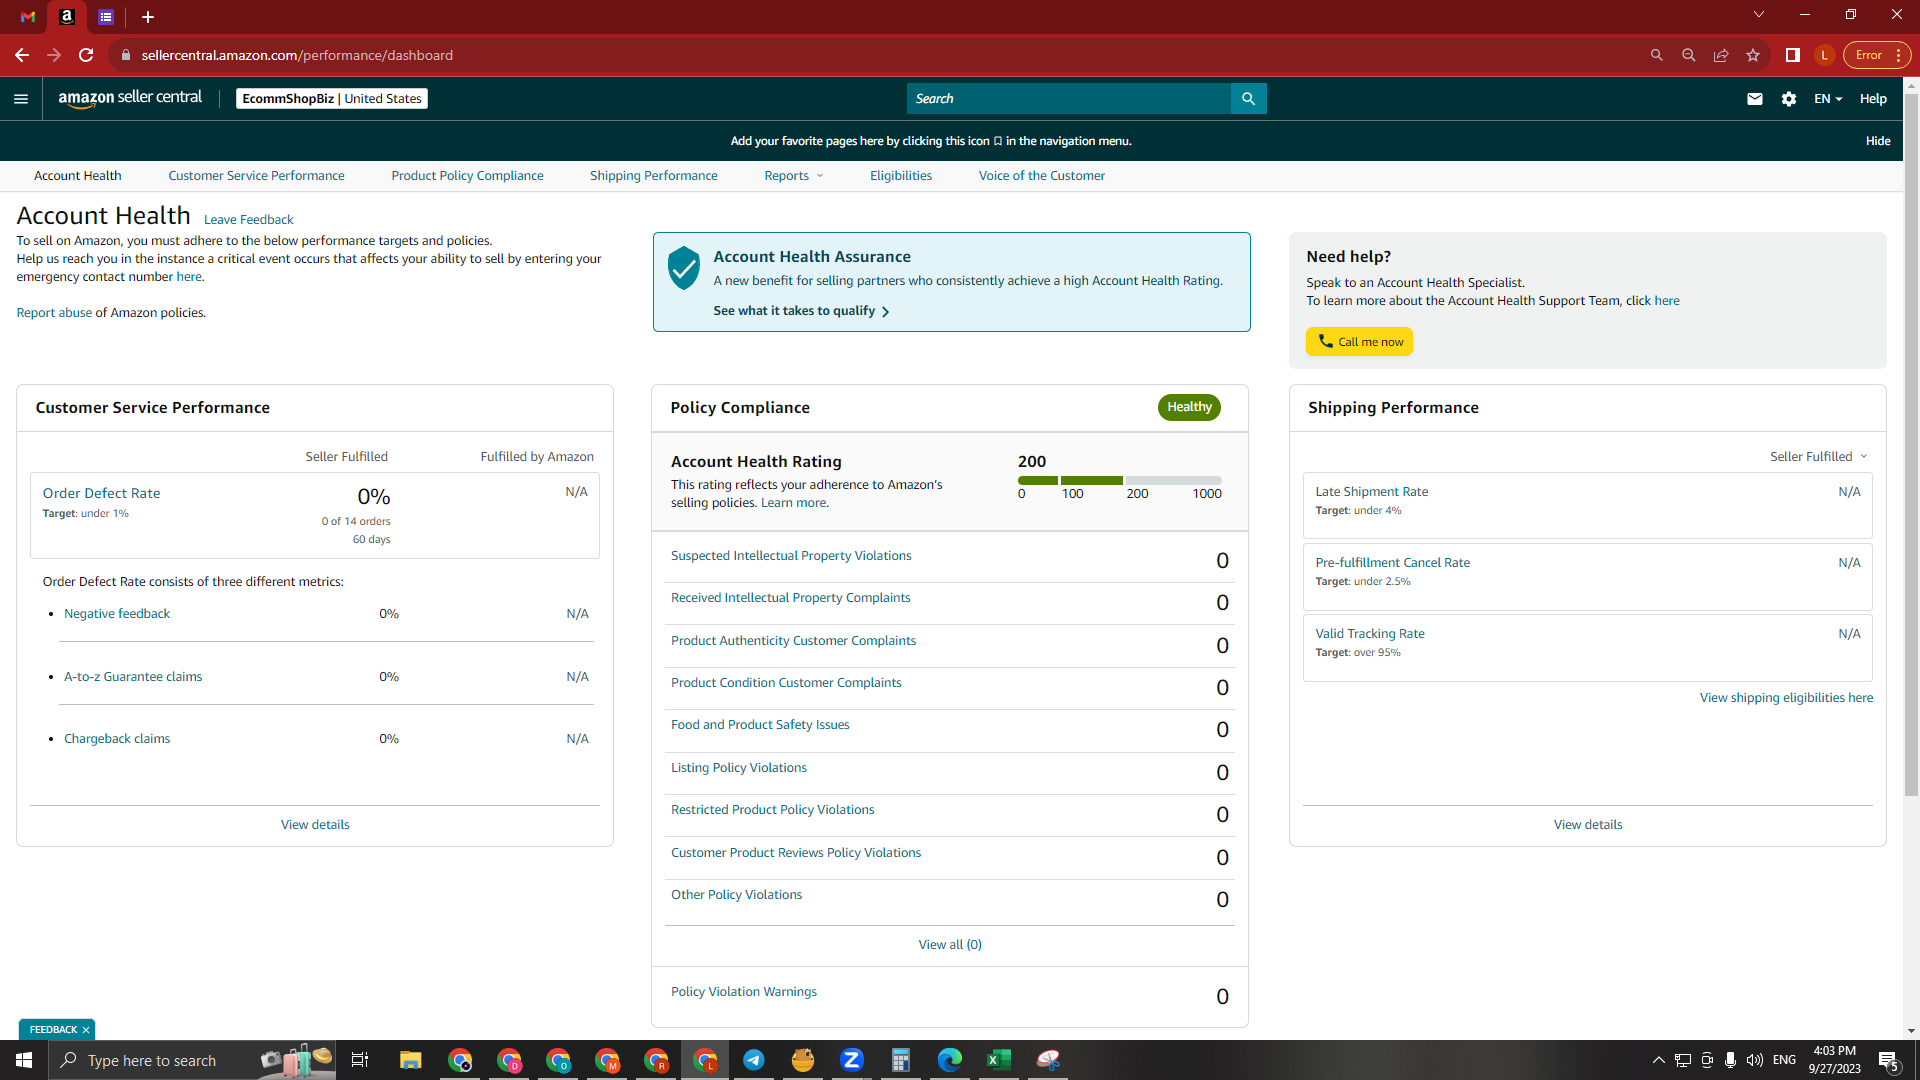Open Task View on the taskbar
This screenshot has height=1080, width=1920.
360,1060
